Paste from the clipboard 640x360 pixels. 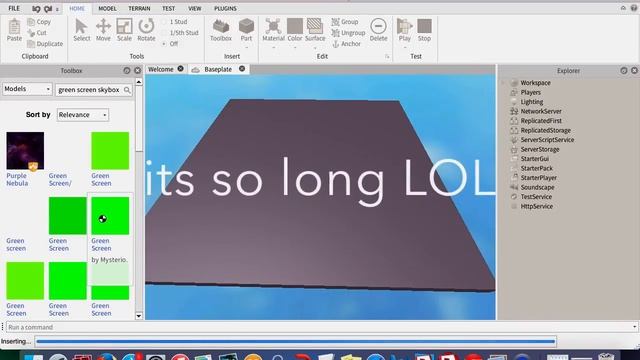click(14, 30)
